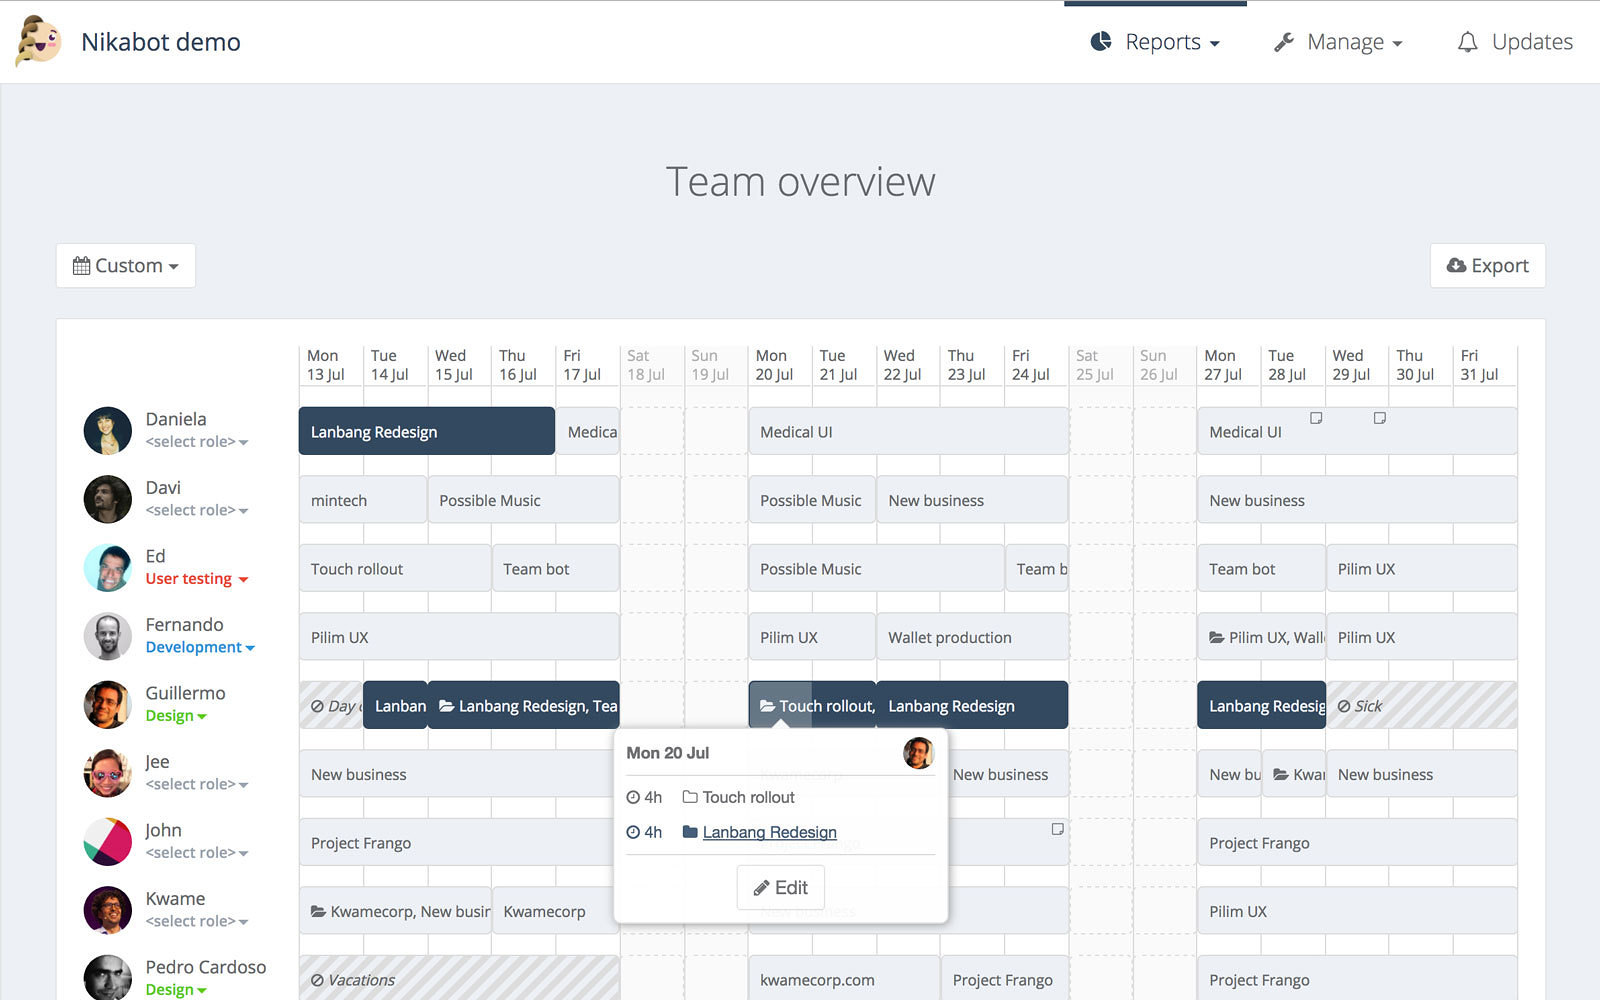Click John's colorful avatar
The height and width of the screenshot is (1000, 1600).
(x=108, y=842)
